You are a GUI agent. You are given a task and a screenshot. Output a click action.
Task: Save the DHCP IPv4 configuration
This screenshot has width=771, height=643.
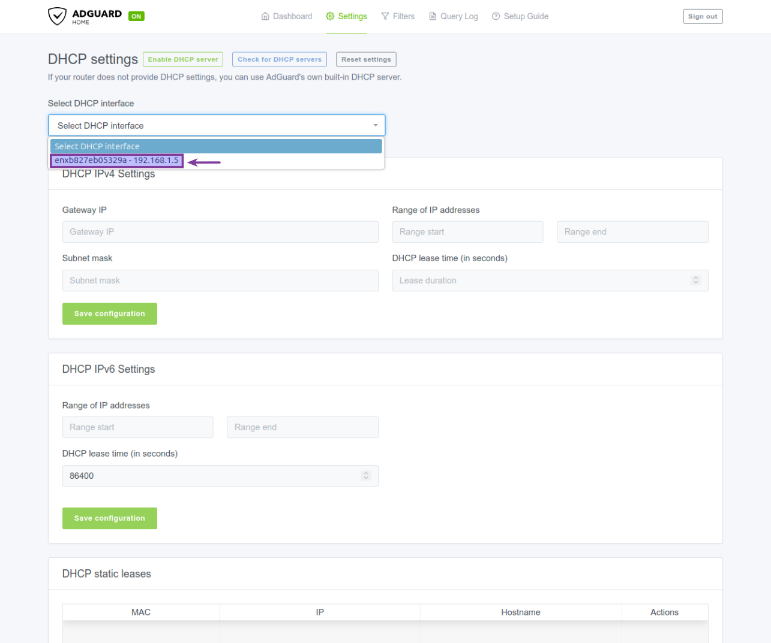point(109,313)
